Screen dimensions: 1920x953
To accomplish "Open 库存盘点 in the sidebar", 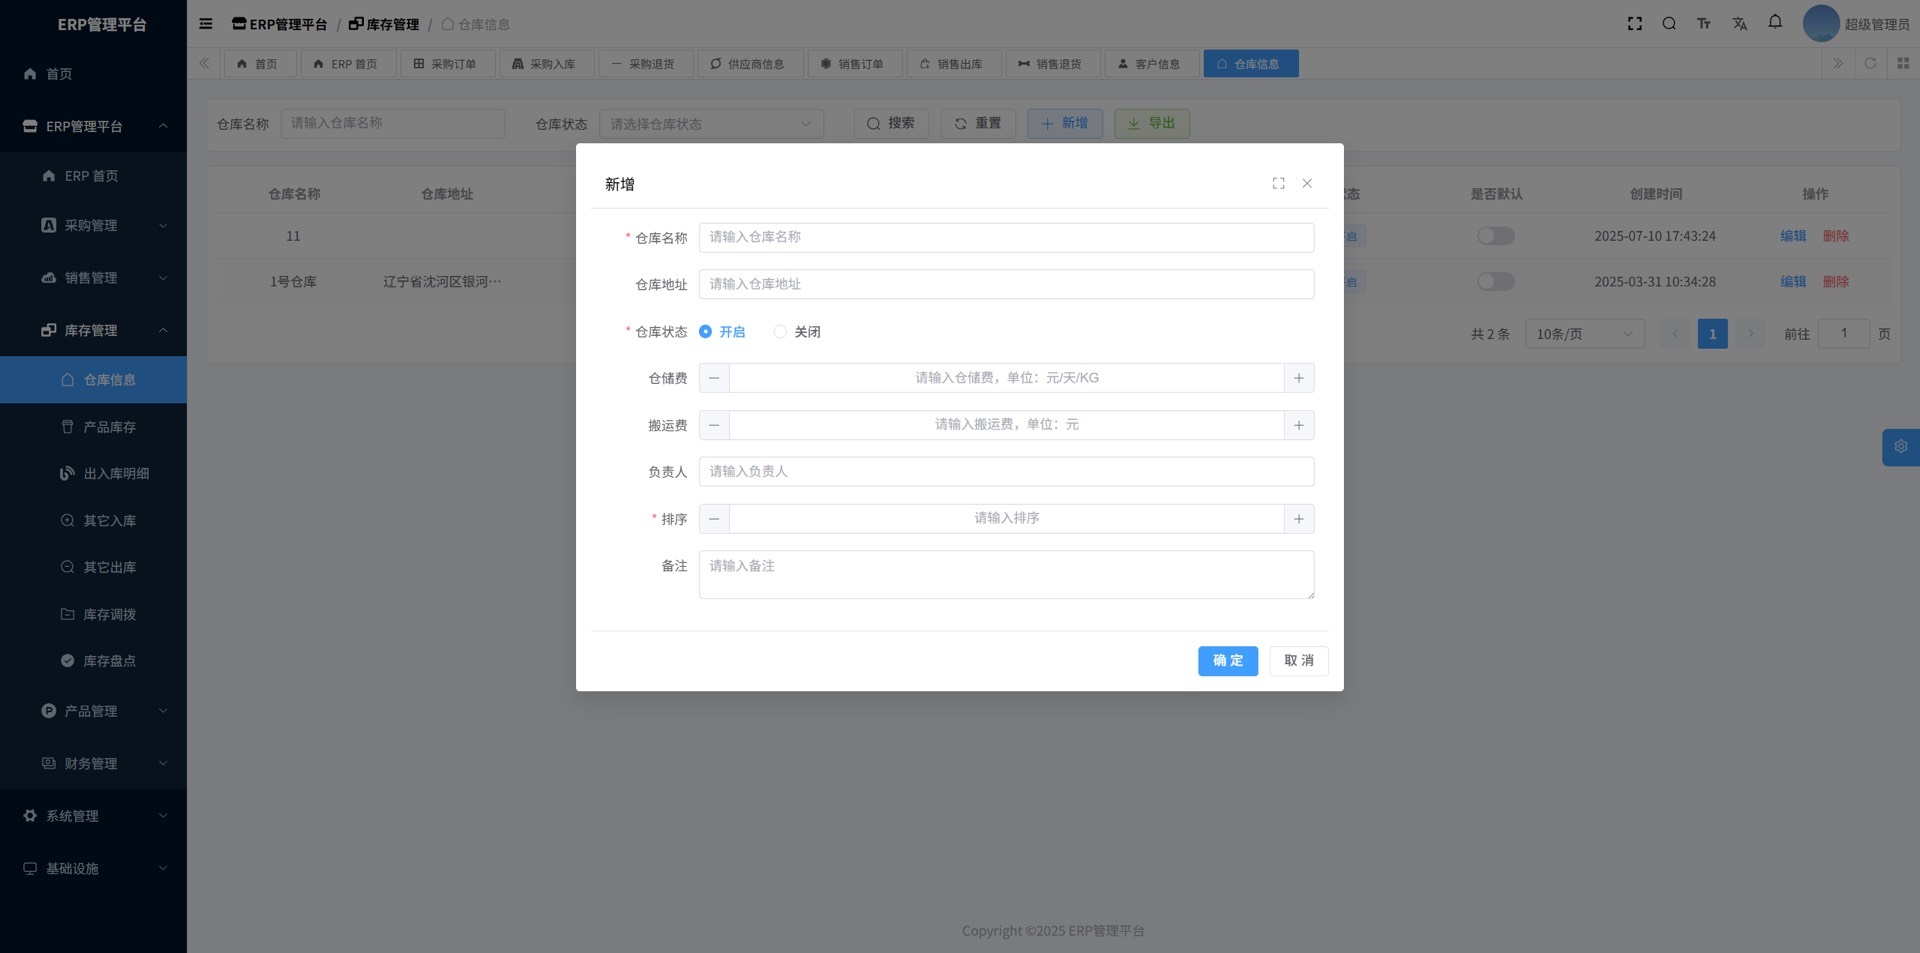I will point(93,661).
